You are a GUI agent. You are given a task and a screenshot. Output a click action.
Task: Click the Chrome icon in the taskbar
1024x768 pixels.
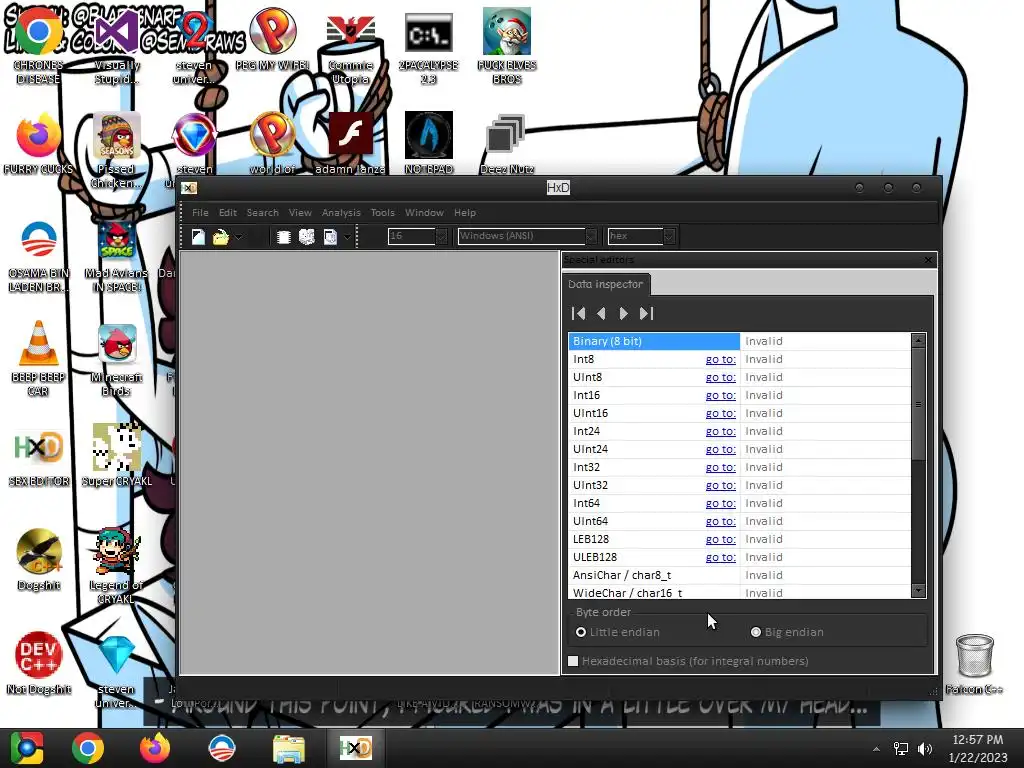88,748
